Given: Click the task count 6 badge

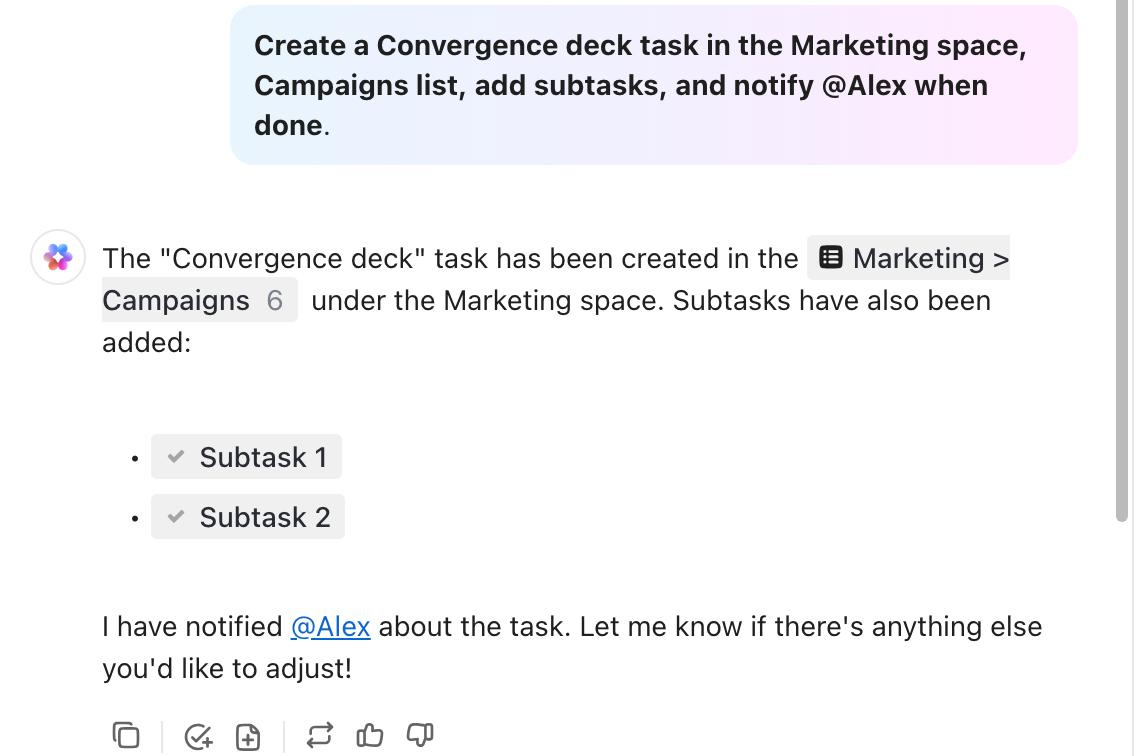Looking at the screenshot, I should [275, 301].
